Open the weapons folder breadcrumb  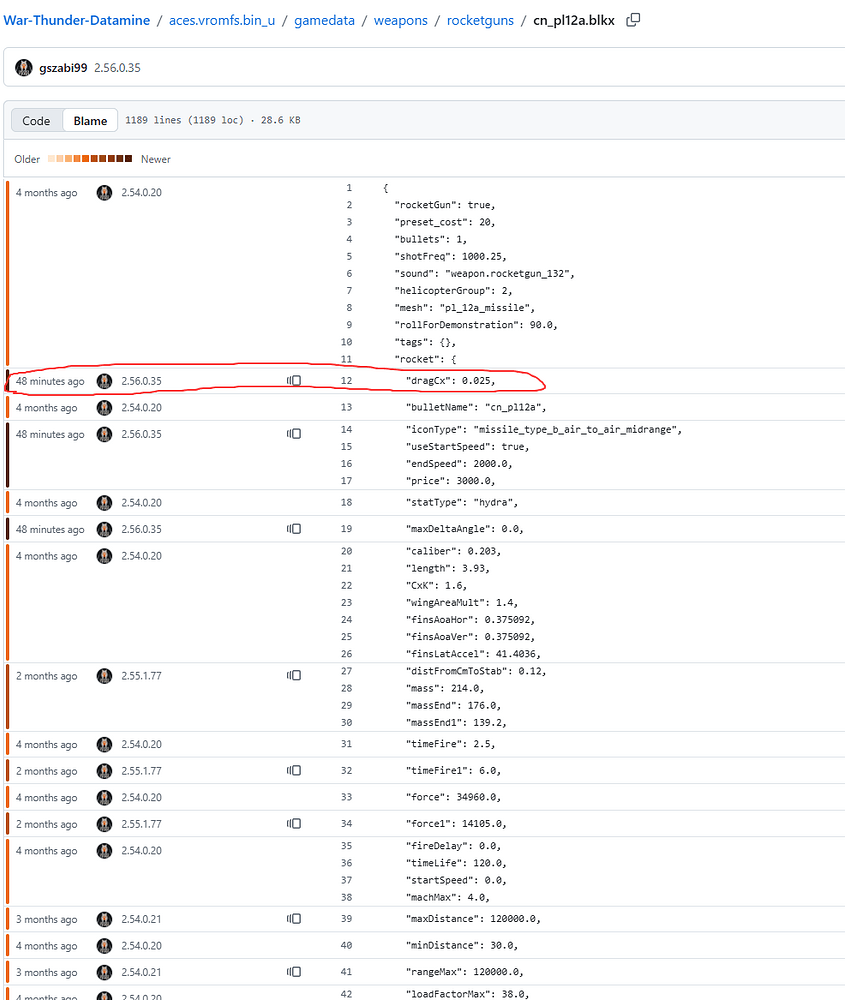(x=400, y=20)
